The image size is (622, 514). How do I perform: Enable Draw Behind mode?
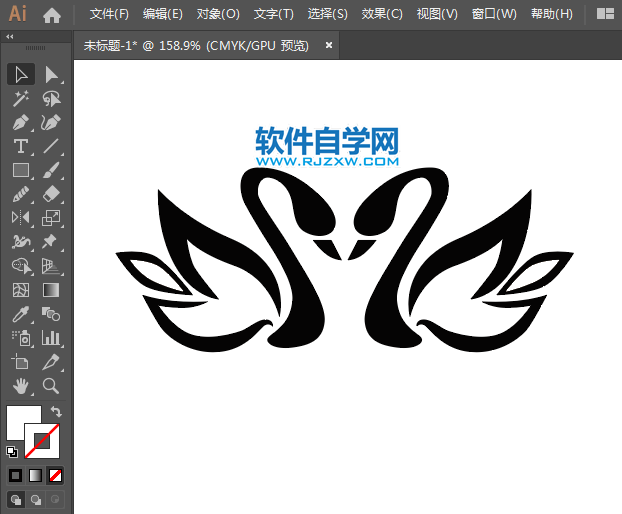36,500
